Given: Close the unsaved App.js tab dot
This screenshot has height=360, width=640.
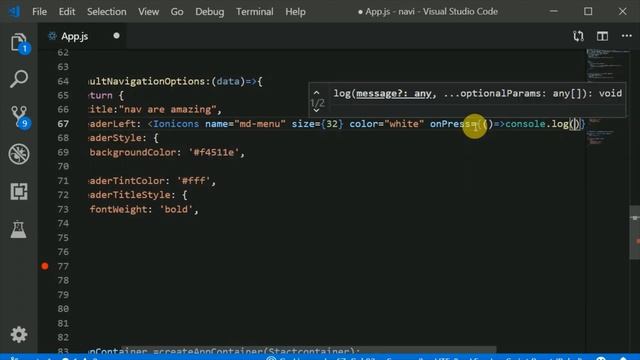Looking at the screenshot, I should 116,36.
